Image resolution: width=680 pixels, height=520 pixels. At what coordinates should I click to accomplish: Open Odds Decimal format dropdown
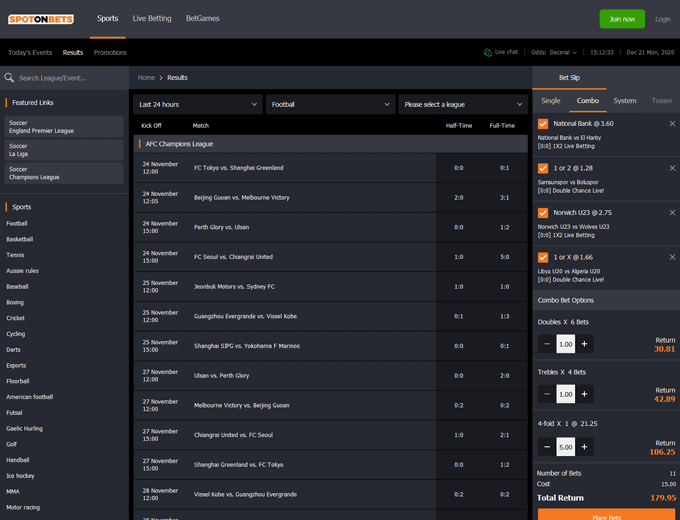click(x=554, y=52)
